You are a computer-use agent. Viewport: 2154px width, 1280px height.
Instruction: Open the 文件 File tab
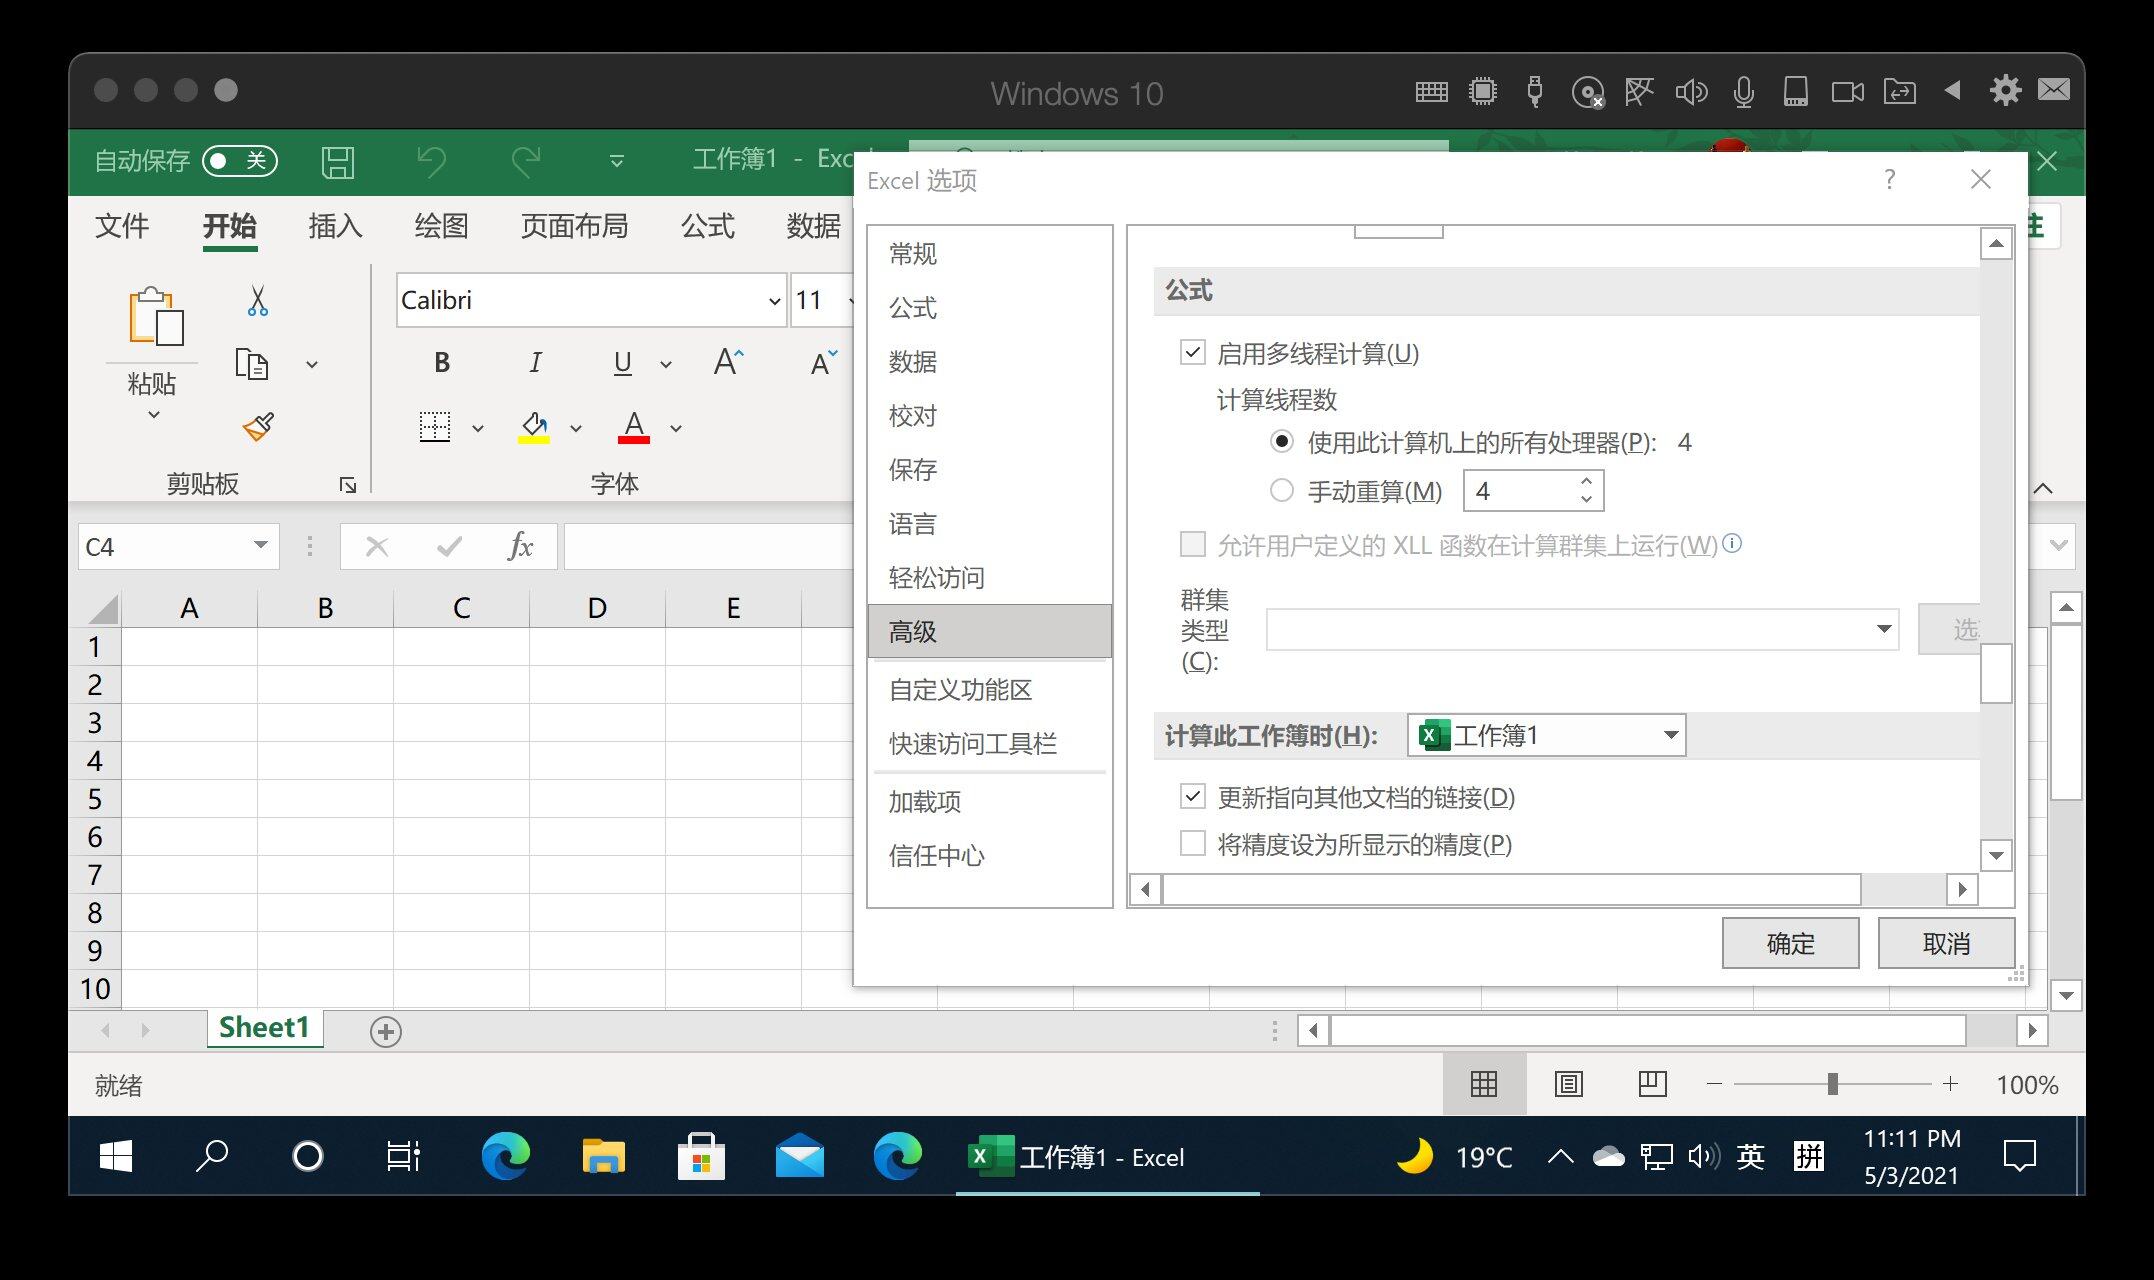point(122,226)
